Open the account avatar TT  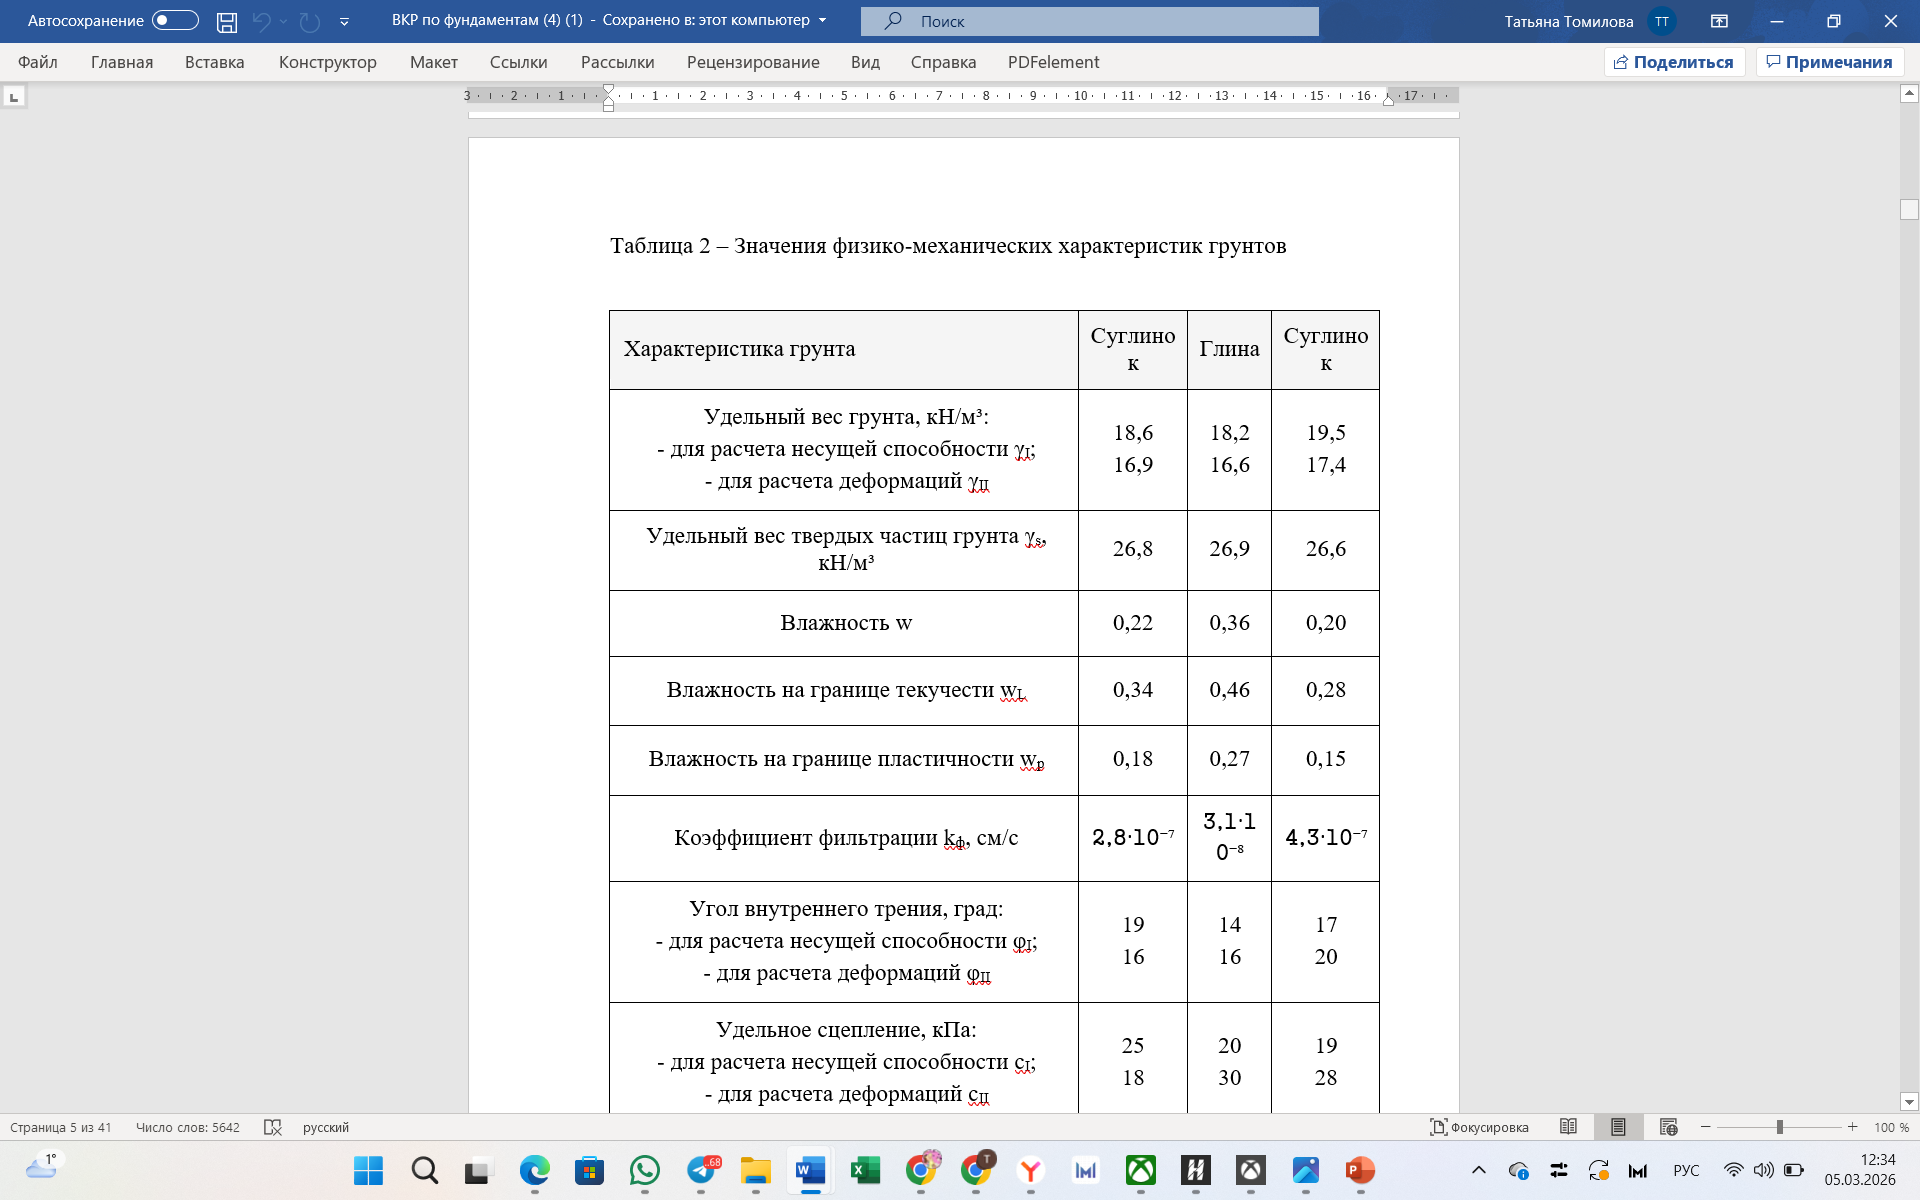coord(1661,21)
